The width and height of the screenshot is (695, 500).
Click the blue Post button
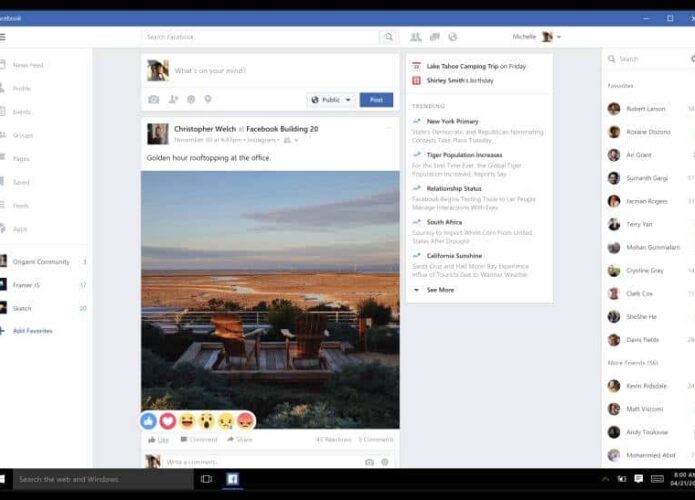(376, 100)
